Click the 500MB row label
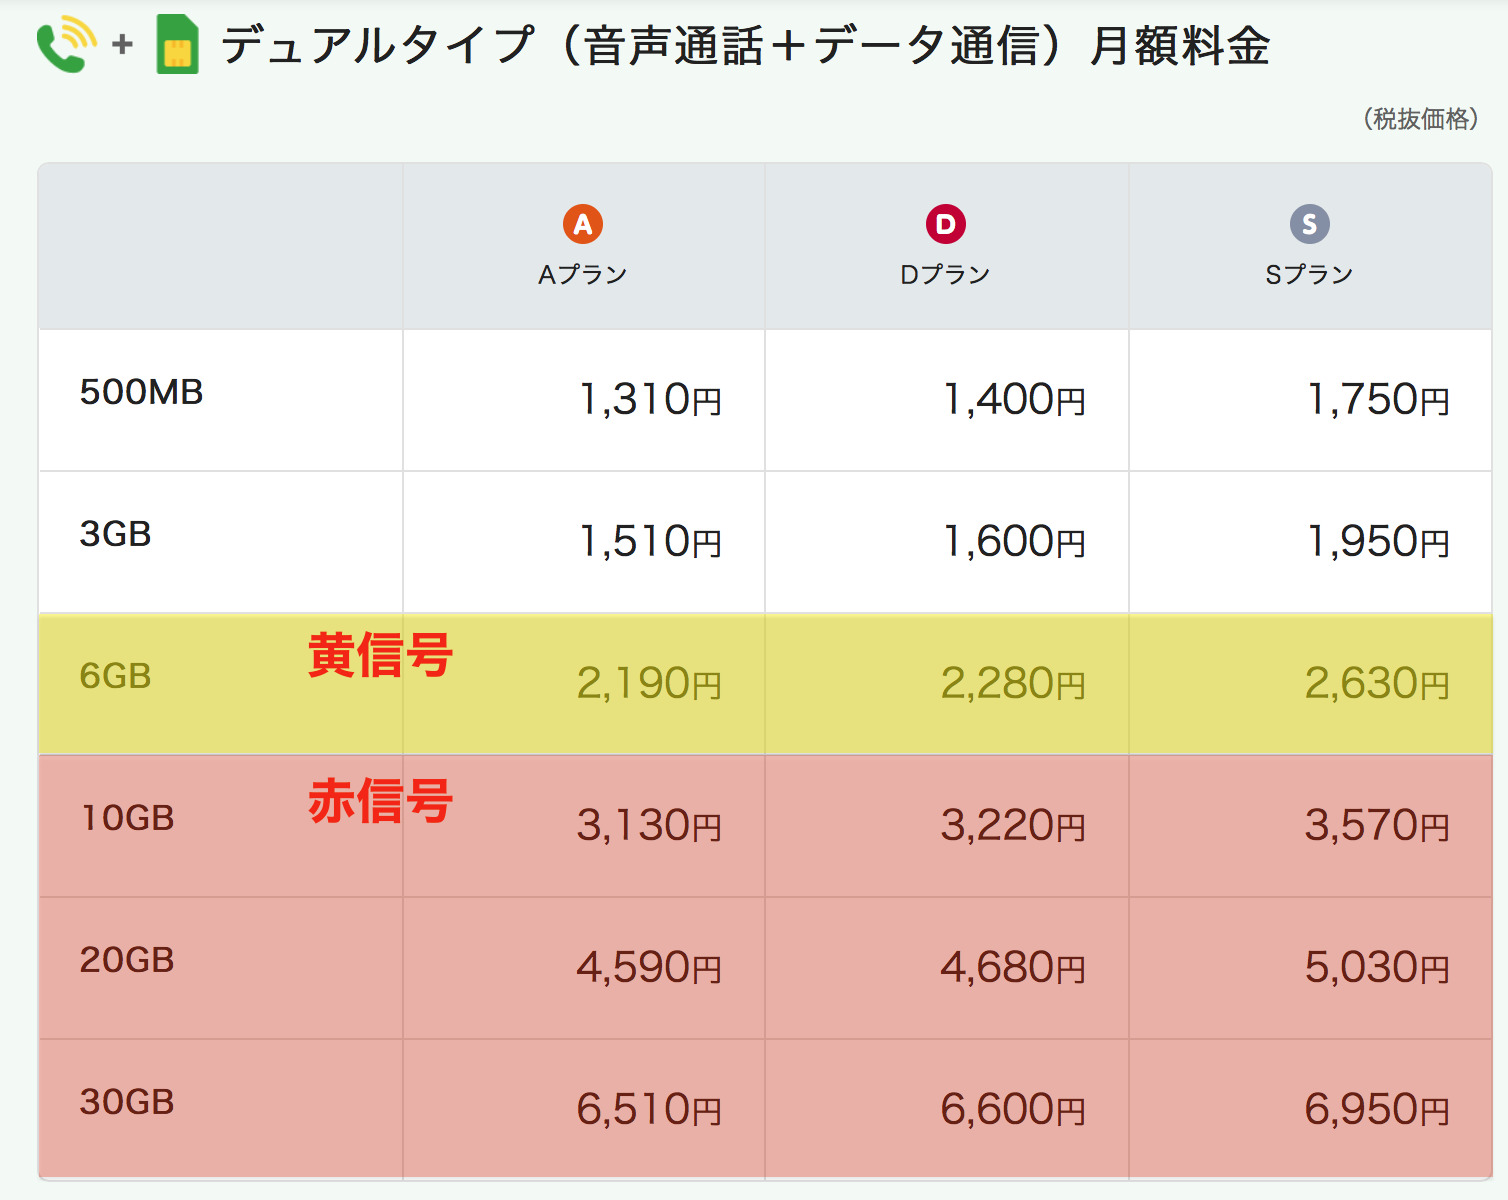The image size is (1508, 1200). pyautogui.click(x=141, y=392)
